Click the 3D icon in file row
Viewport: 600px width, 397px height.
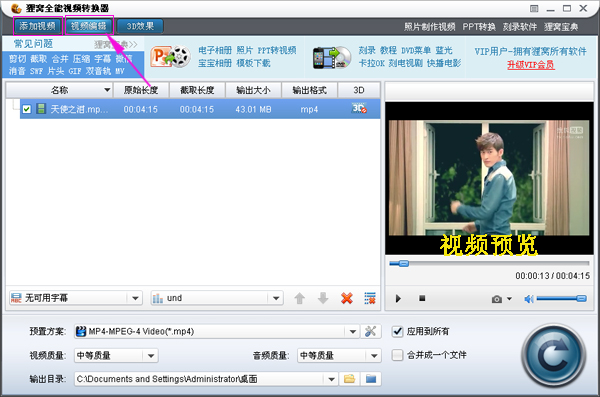point(359,108)
